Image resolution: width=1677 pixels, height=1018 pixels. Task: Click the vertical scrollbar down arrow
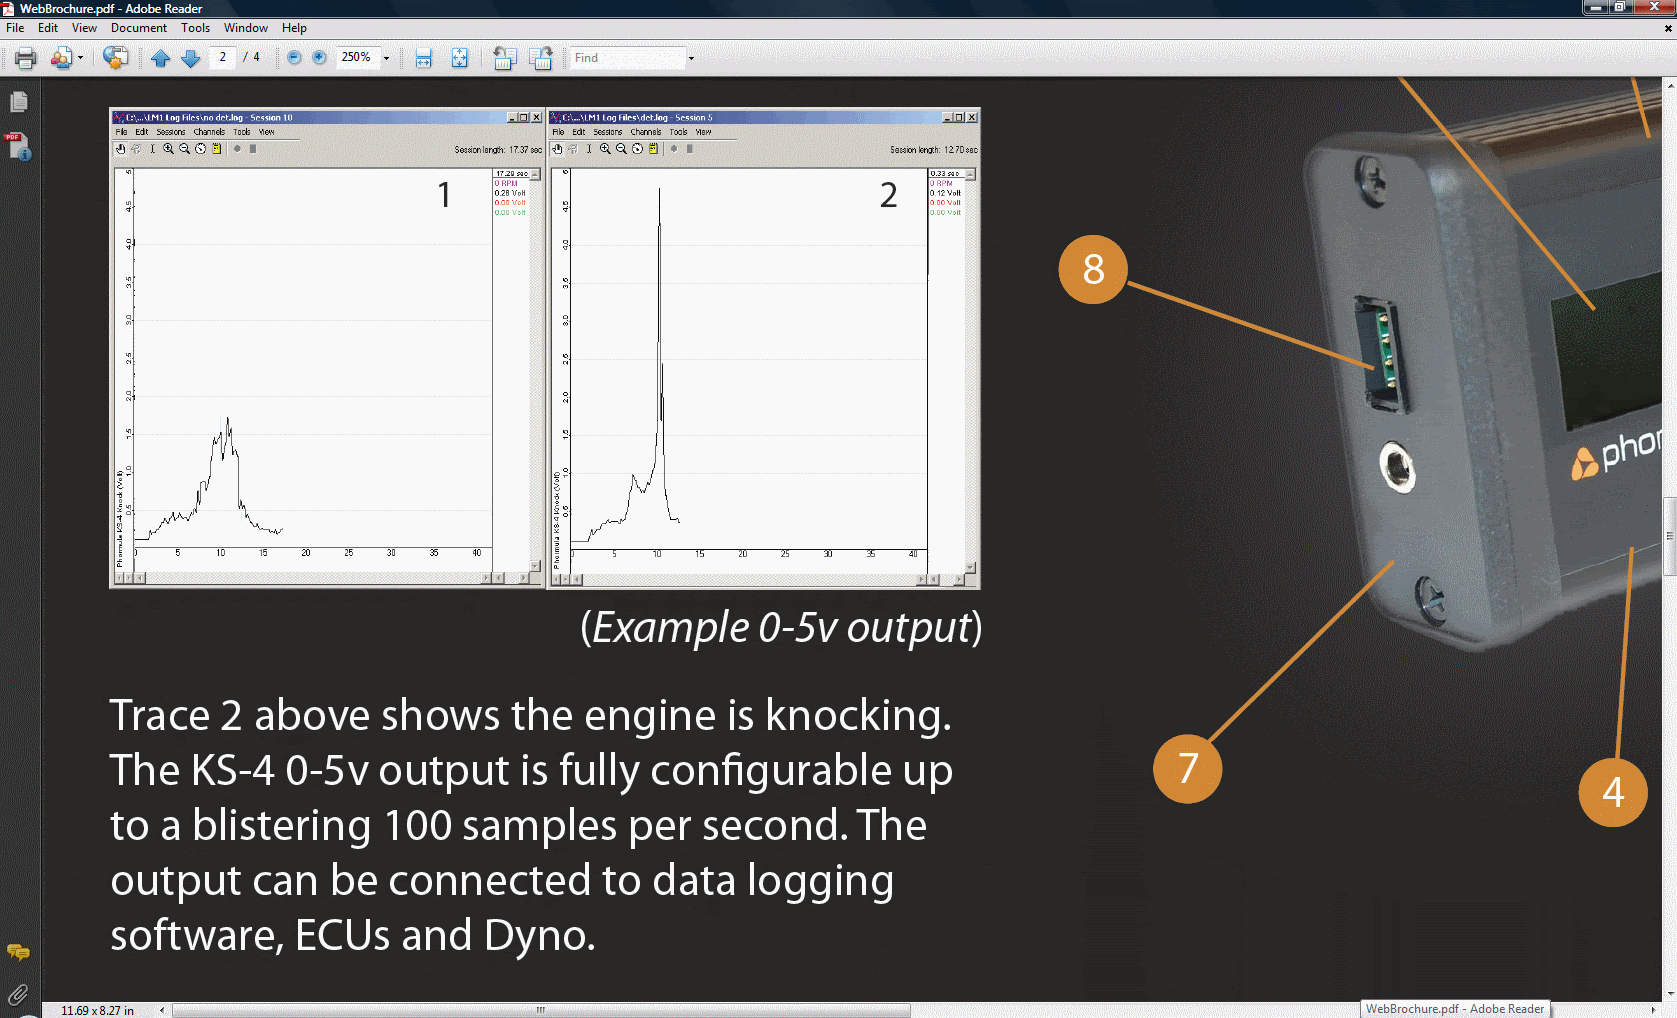tap(1669, 995)
